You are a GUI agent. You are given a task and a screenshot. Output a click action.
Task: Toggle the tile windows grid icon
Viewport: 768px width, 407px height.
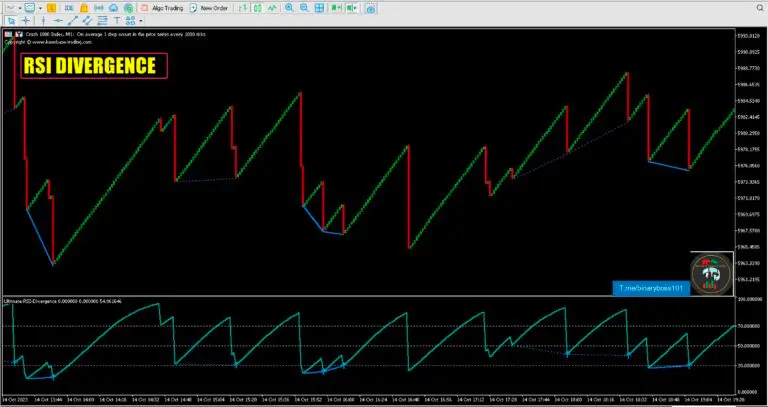coord(318,7)
